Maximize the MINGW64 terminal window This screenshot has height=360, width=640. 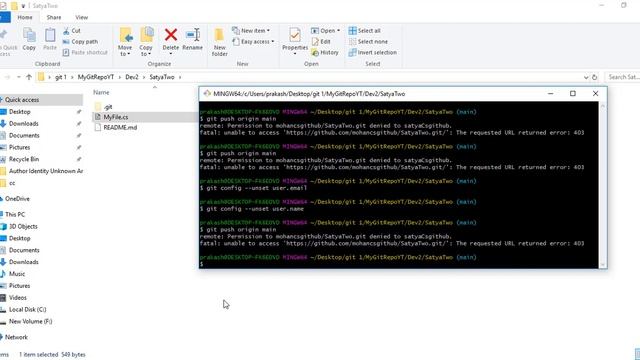(x=573, y=93)
